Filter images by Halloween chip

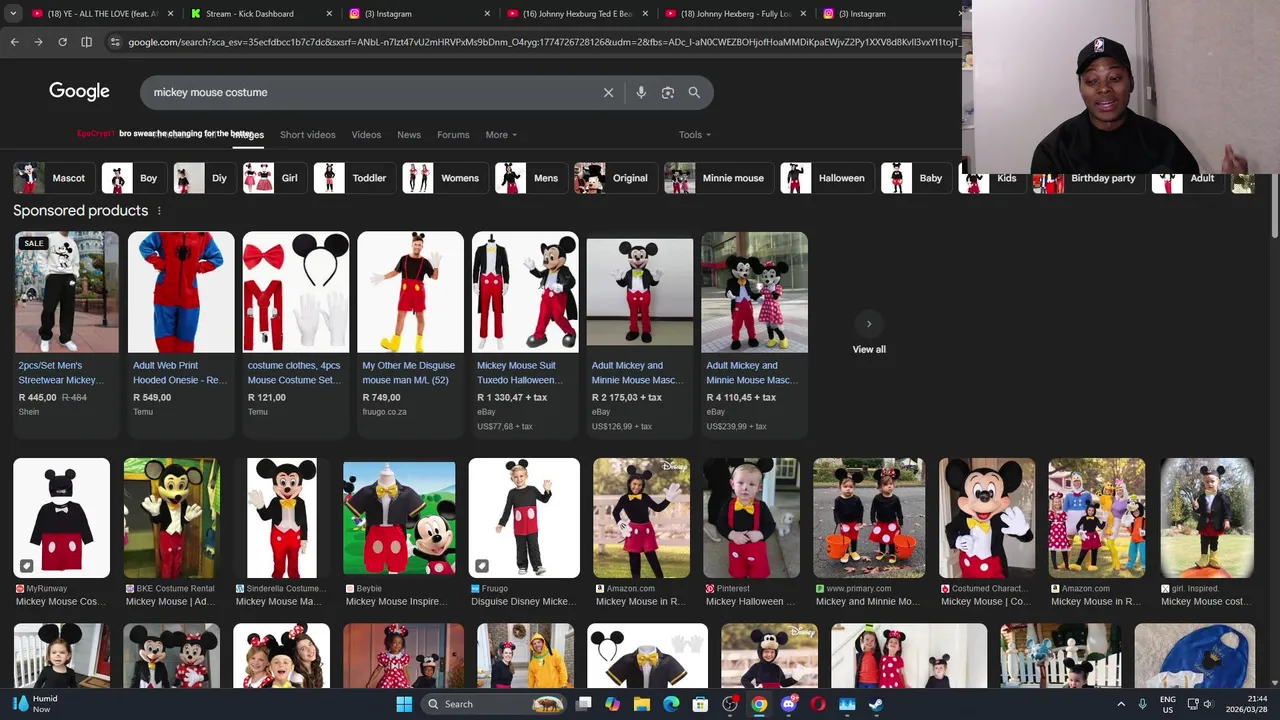(x=826, y=178)
